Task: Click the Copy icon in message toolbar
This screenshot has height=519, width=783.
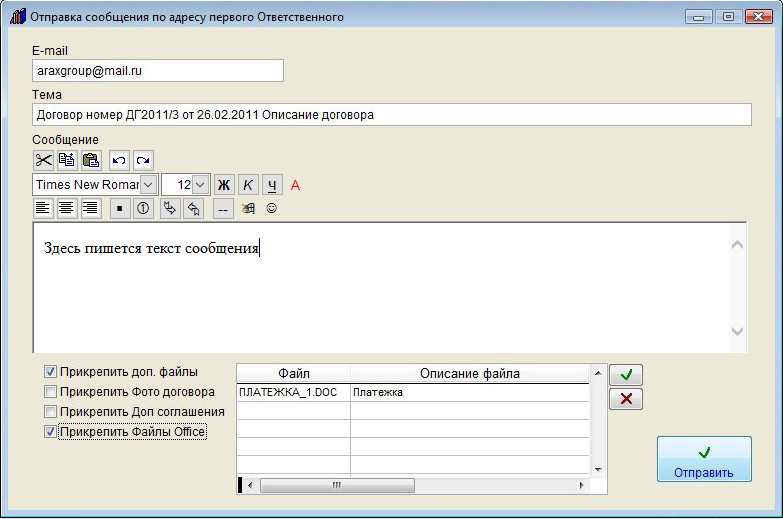Action: 67,160
